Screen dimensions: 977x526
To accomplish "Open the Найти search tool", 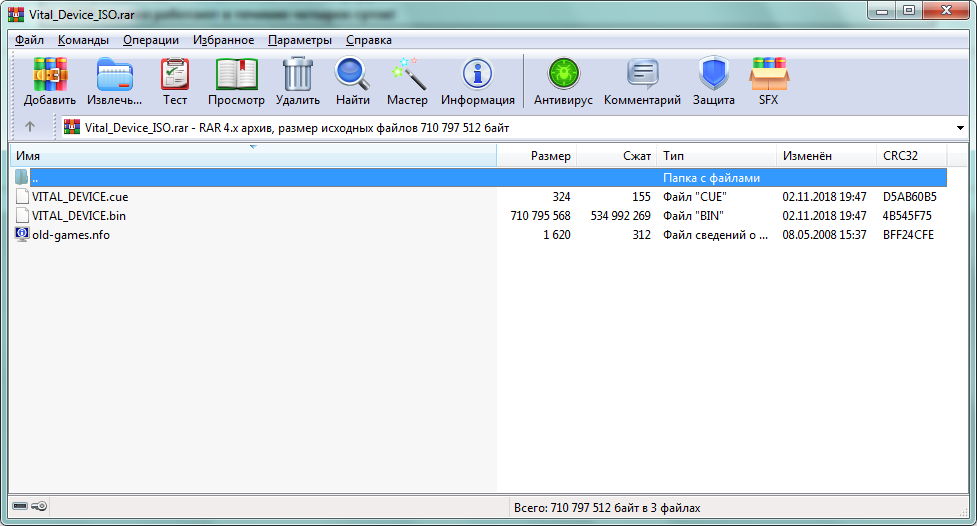I will pyautogui.click(x=353, y=74).
